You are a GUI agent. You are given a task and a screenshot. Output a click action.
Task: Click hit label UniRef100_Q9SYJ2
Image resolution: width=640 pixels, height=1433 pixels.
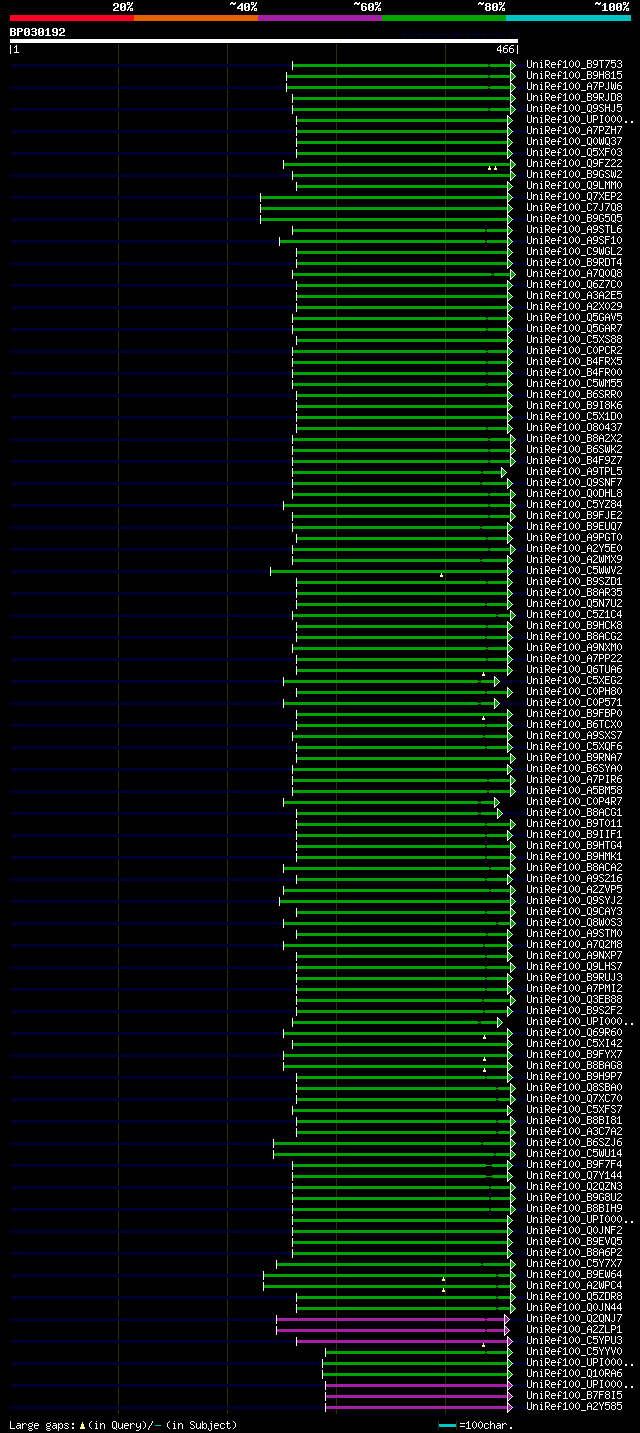click(x=574, y=901)
